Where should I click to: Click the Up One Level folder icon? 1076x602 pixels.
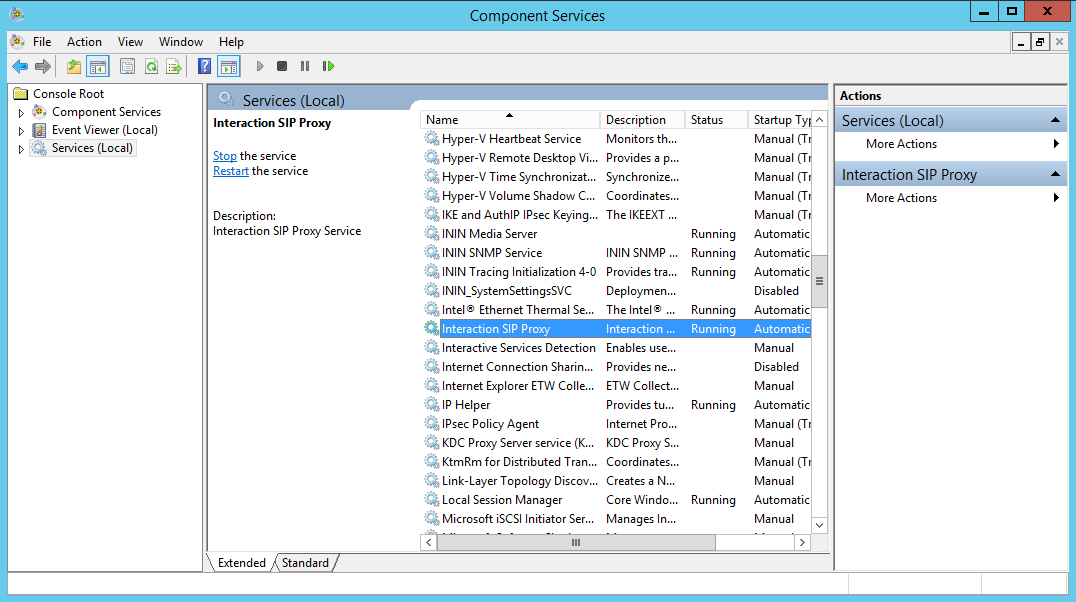(x=73, y=67)
